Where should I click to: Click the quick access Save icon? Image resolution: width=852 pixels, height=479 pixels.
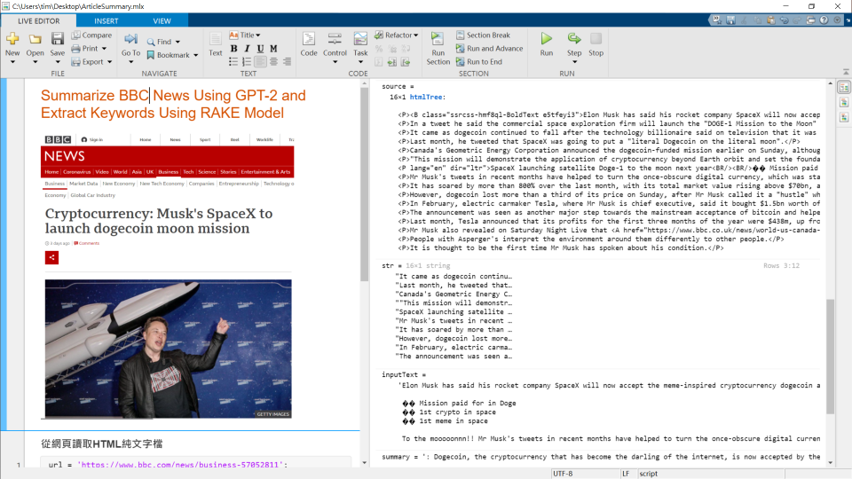[x=730, y=20]
